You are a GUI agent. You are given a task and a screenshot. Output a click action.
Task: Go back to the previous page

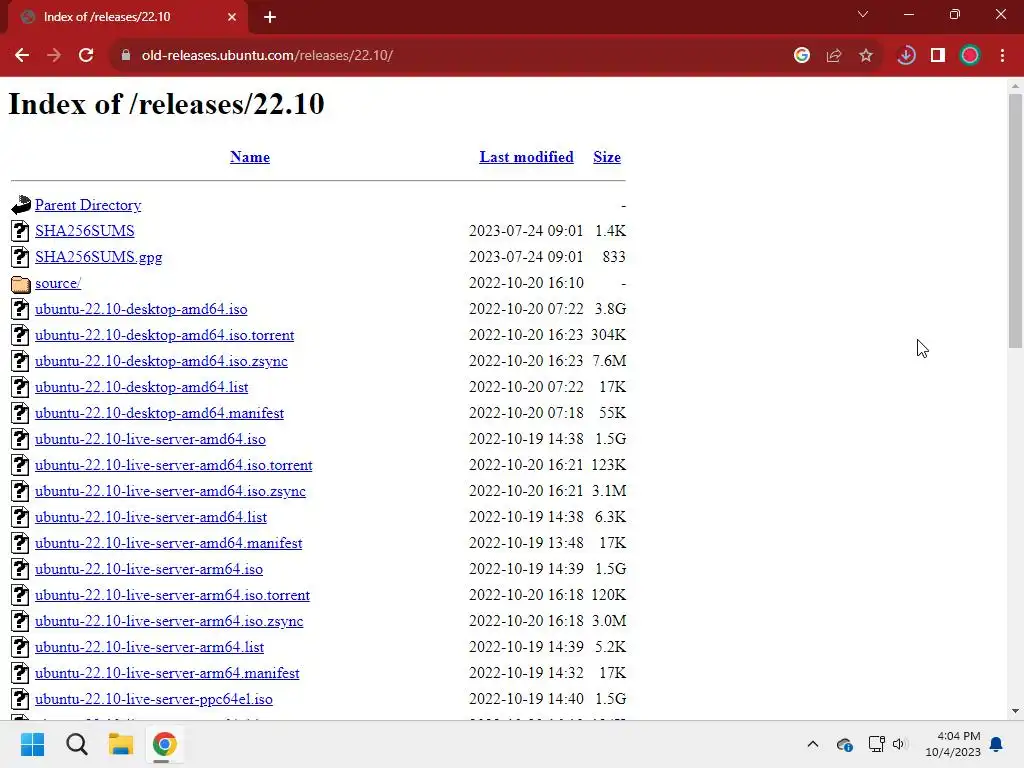pos(22,56)
